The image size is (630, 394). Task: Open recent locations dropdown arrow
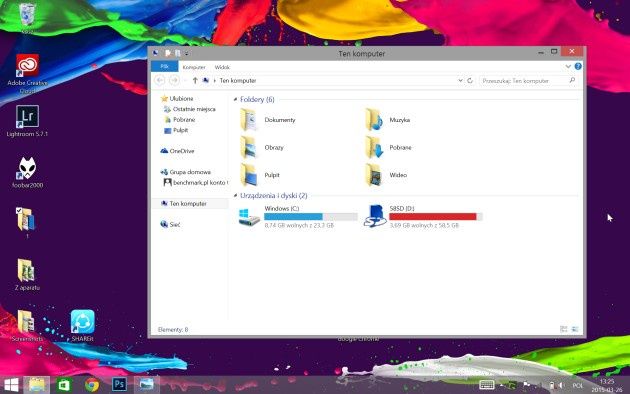click(x=185, y=80)
